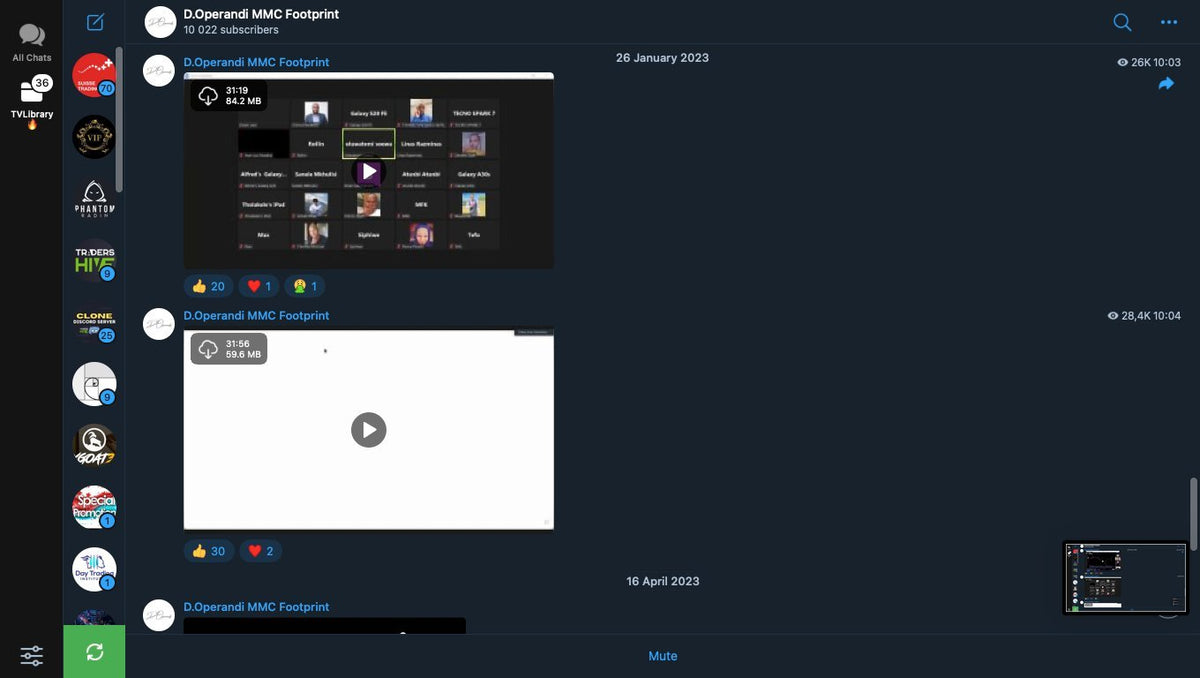Open search in this channel
Viewport: 1200px width, 678px height.
pos(1123,22)
